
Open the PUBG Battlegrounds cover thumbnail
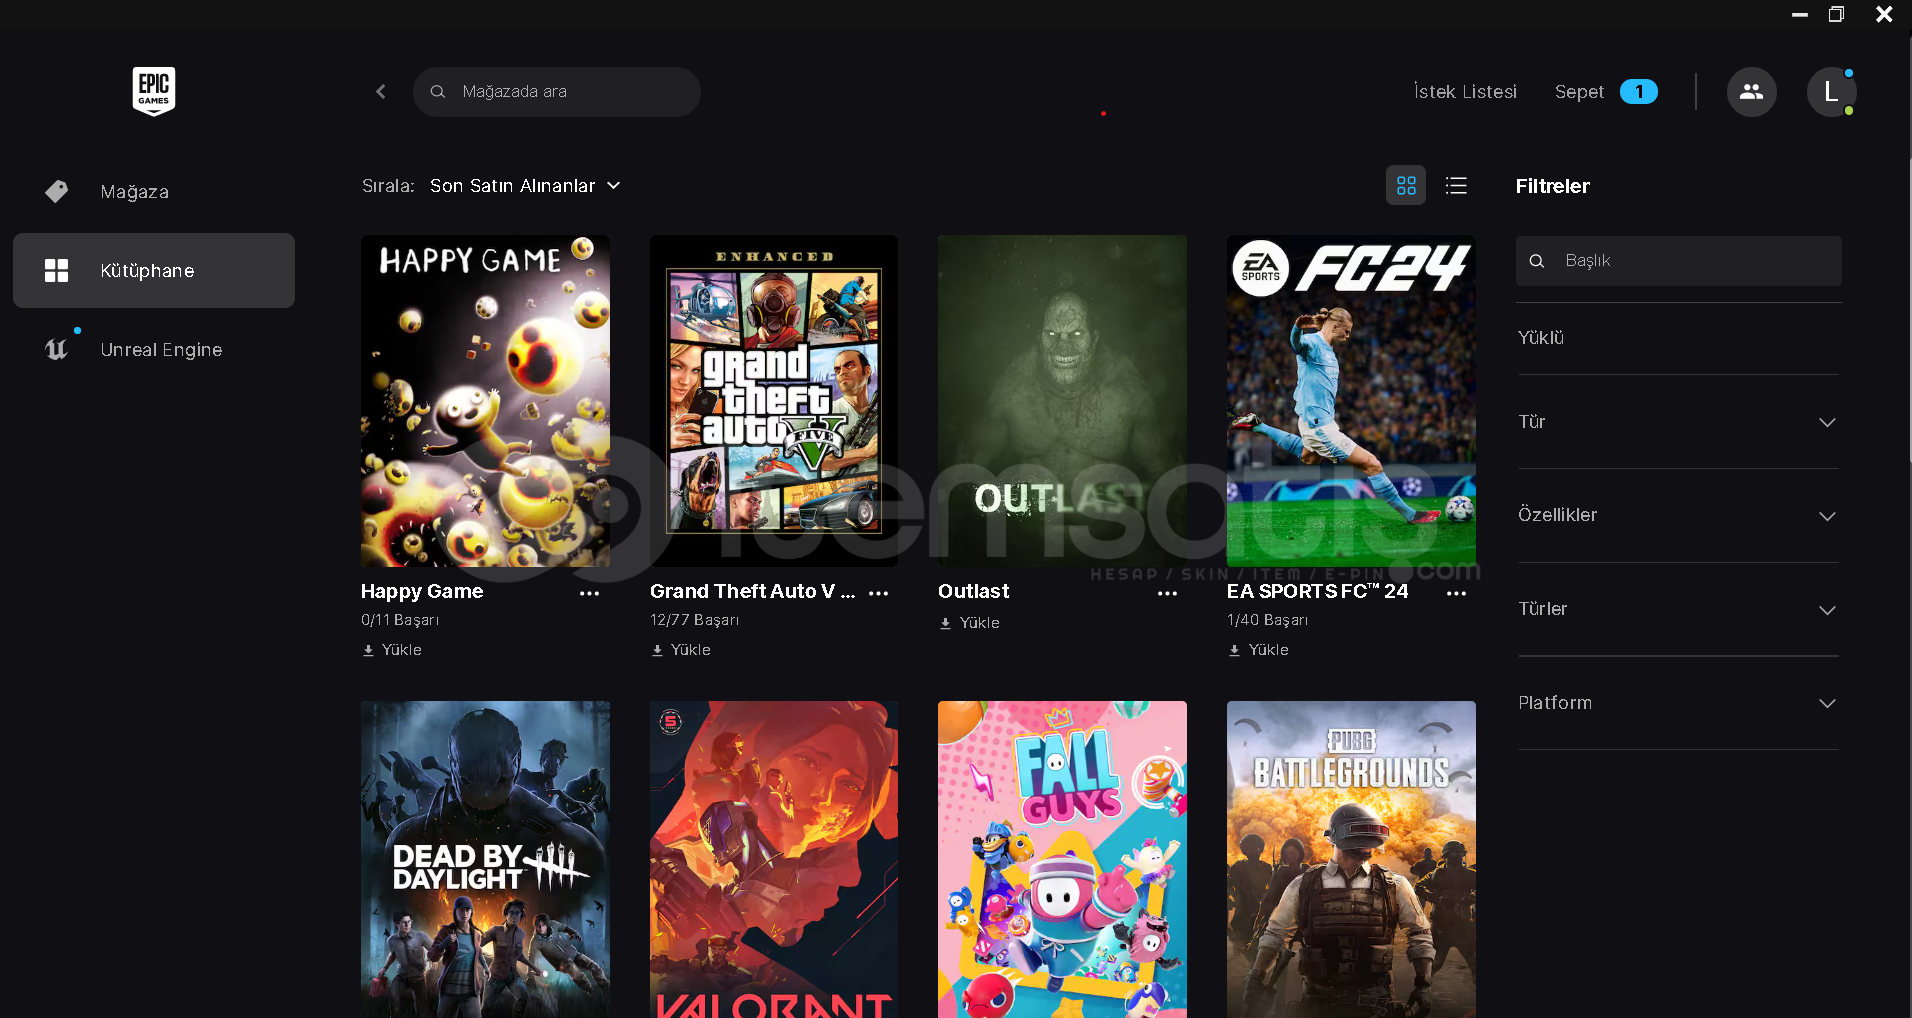click(1351, 859)
